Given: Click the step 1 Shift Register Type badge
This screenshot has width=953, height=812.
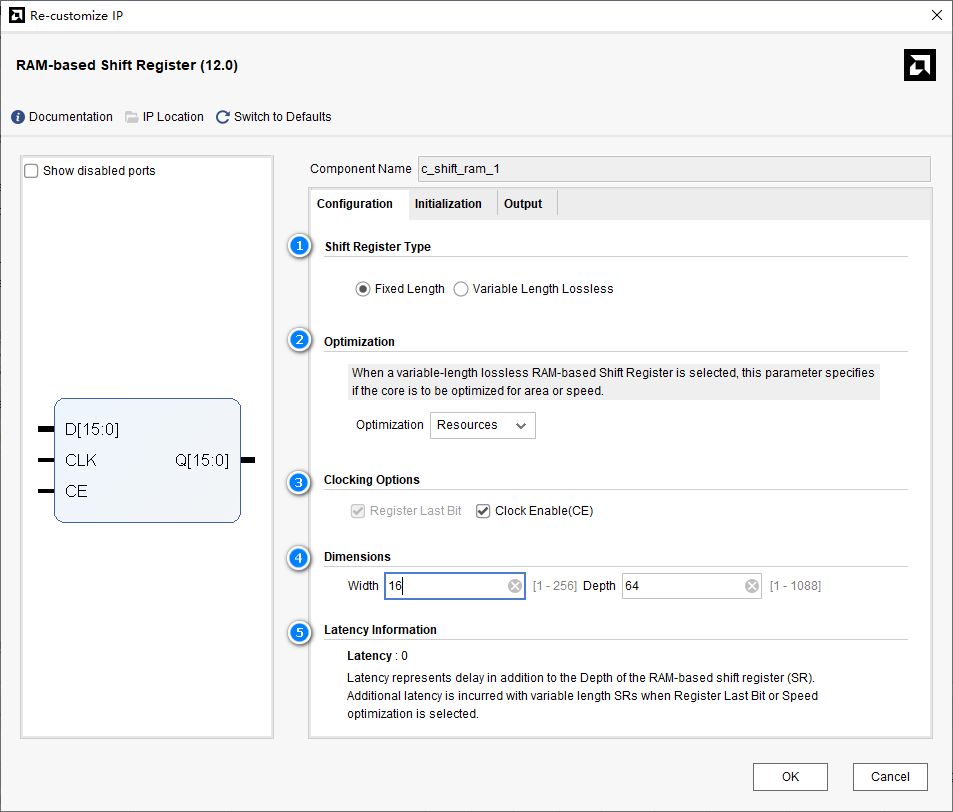Looking at the screenshot, I should coord(299,246).
